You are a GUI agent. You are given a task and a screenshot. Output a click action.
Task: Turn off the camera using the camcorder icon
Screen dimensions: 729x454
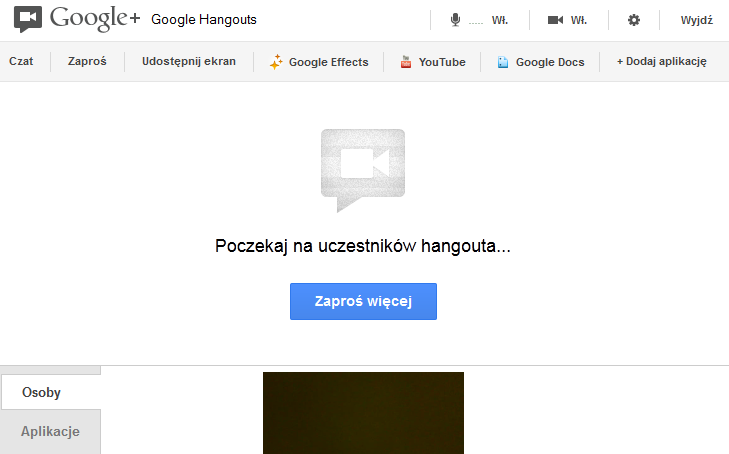(x=556, y=20)
